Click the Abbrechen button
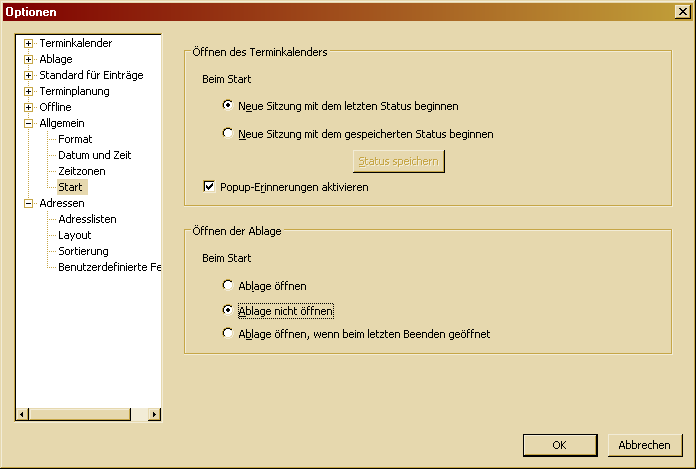696x469 pixels. pyautogui.click(x=644, y=445)
